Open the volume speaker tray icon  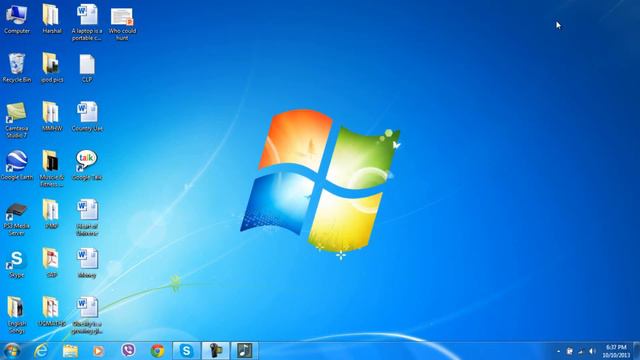592,351
